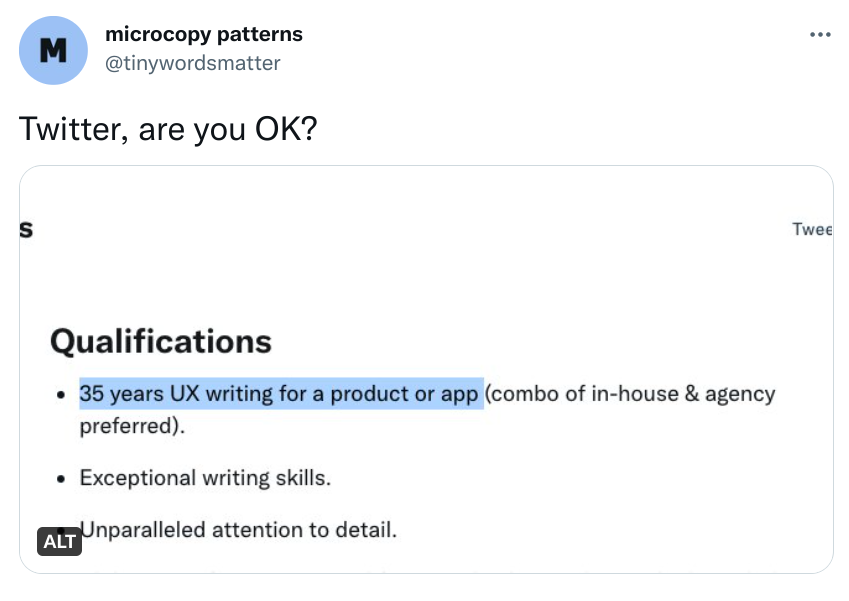The width and height of the screenshot is (849, 601).
Task: Click the Qualifications heading in the image
Action: pyautogui.click(x=161, y=342)
